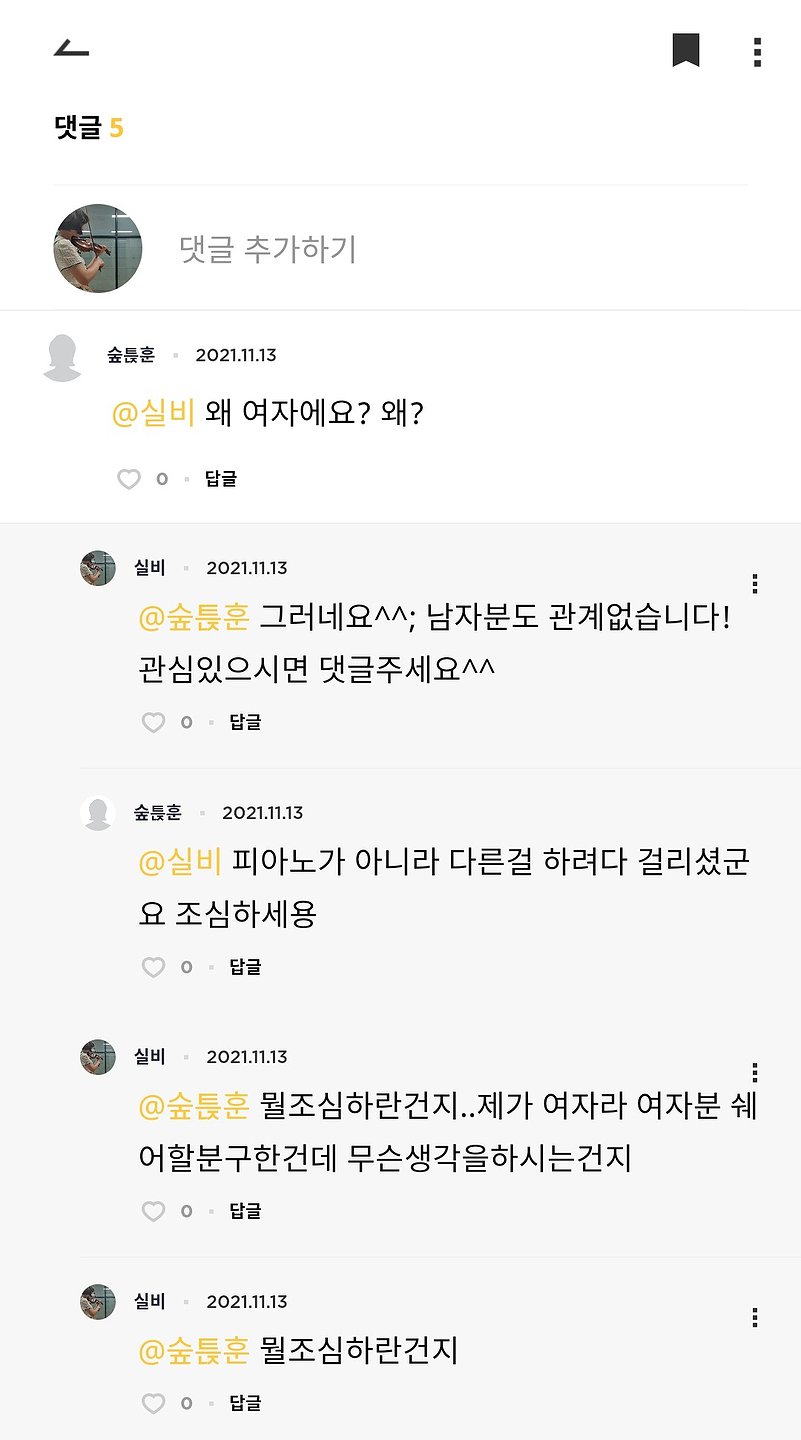Tap 답글 under '왜 여자에요? 왜?' comment

[221, 479]
